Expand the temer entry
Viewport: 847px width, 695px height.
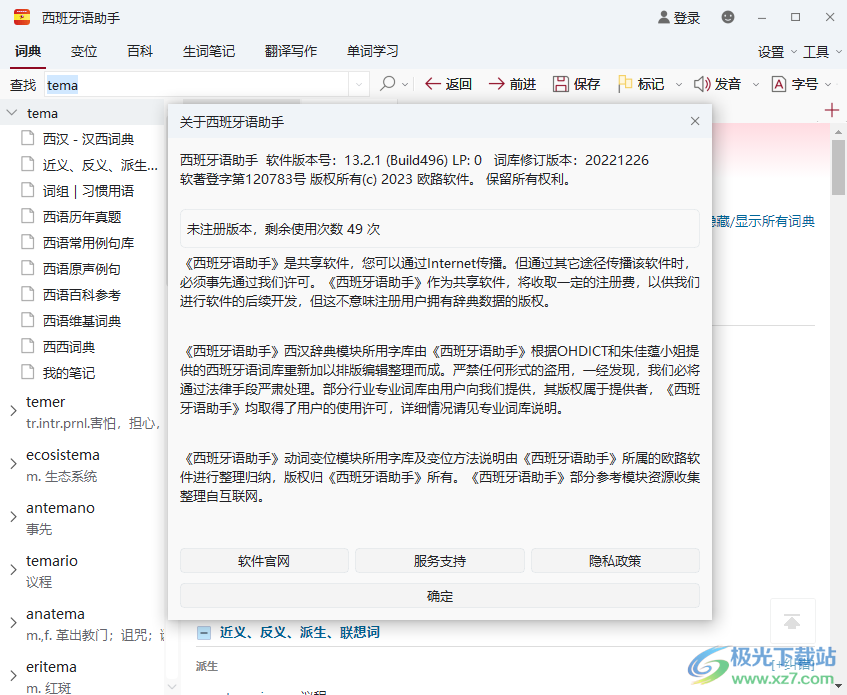pyautogui.click(x=13, y=410)
